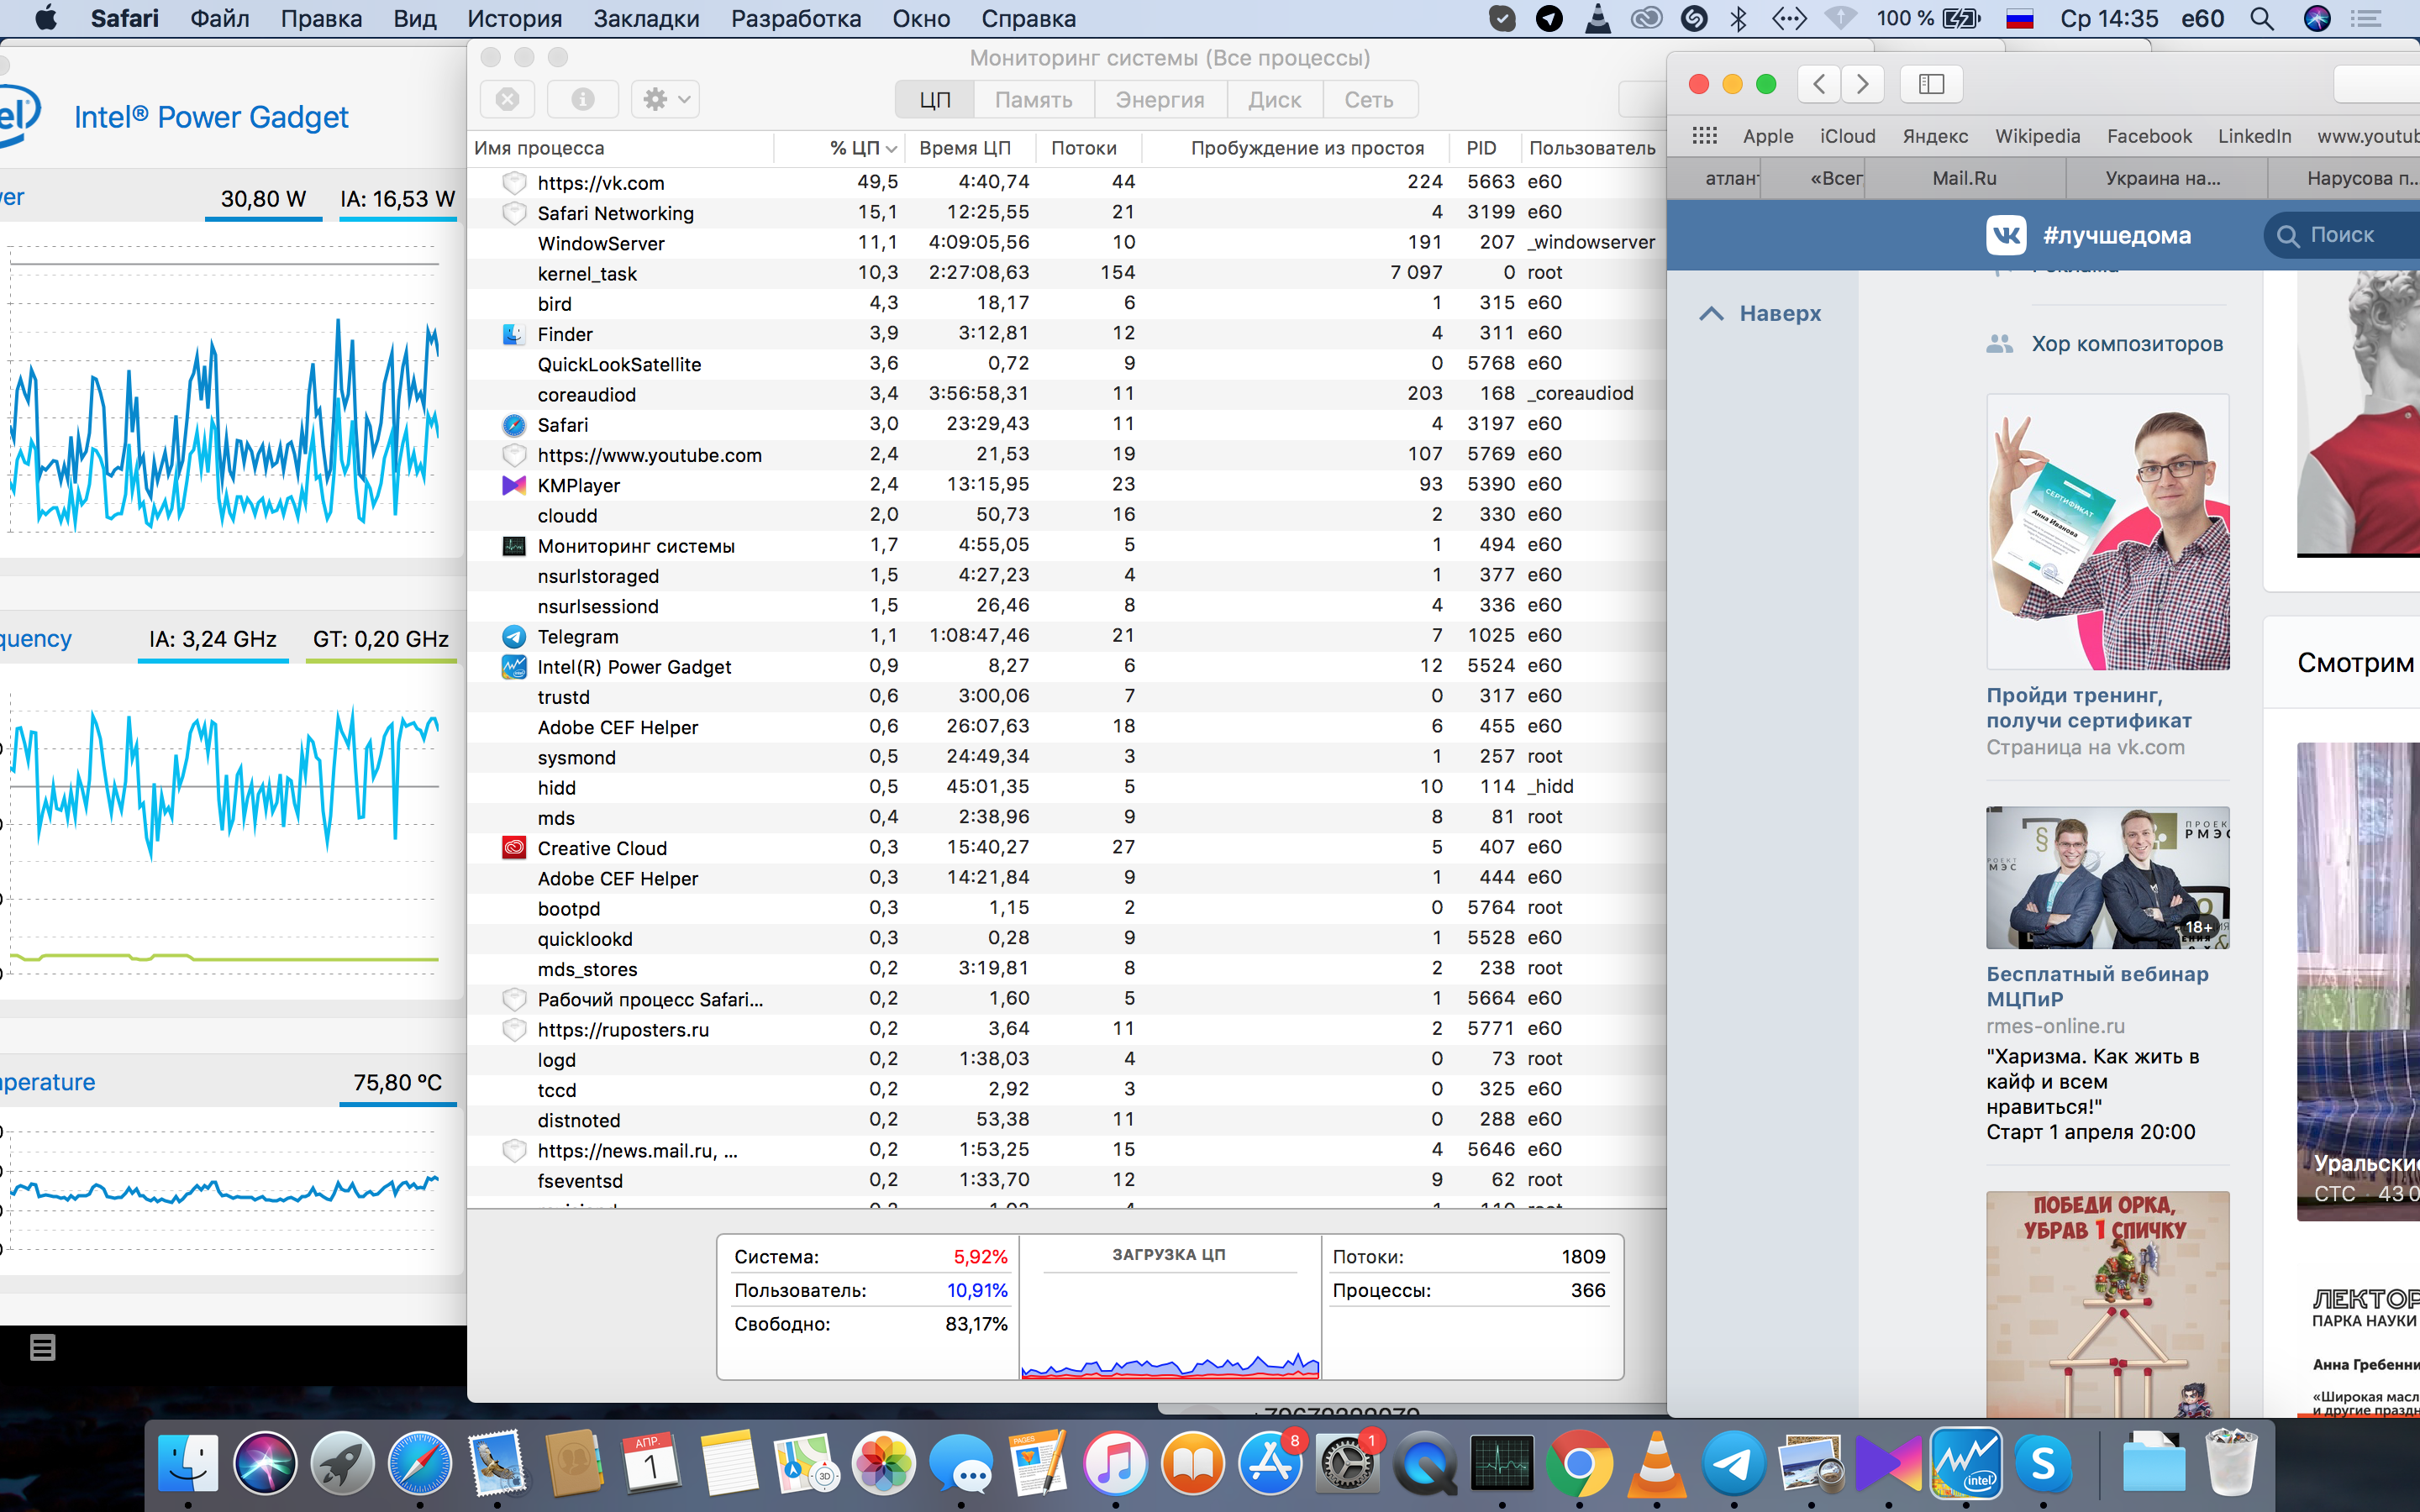Open Spotlight search in menu bar
The width and height of the screenshot is (2420, 1512).
[2261, 18]
